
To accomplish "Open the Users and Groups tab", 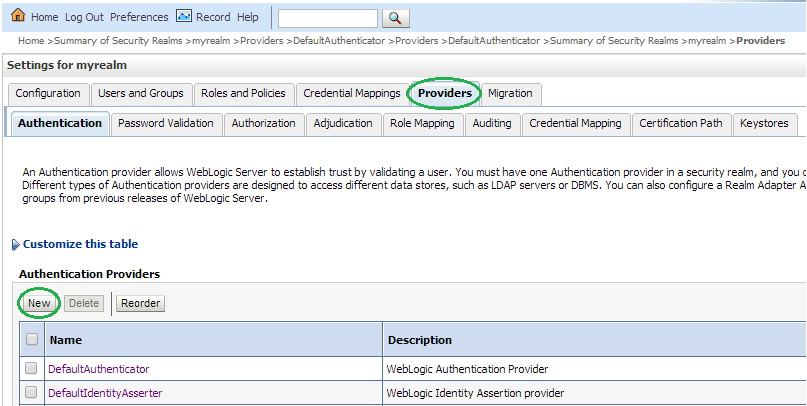I will tap(141, 94).
